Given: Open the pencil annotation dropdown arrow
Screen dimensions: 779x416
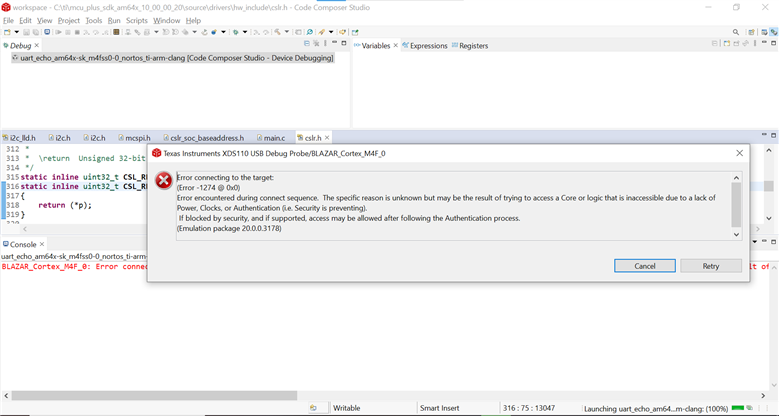Looking at the screenshot, I should (331, 32).
